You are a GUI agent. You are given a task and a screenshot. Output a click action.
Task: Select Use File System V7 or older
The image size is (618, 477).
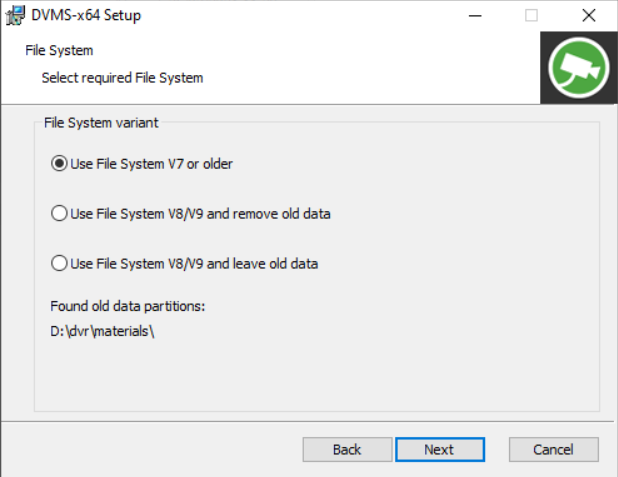pos(58,164)
